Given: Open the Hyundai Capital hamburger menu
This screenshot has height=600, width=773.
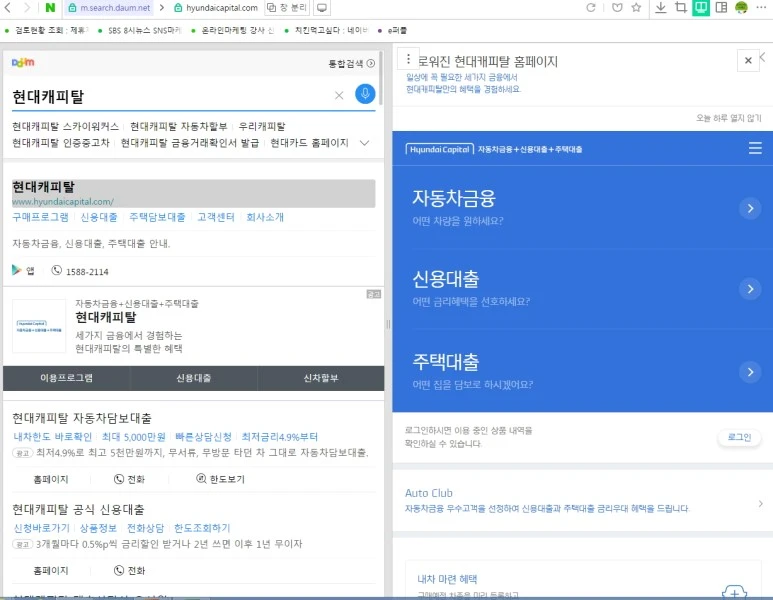Looking at the screenshot, I should point(755,148).
